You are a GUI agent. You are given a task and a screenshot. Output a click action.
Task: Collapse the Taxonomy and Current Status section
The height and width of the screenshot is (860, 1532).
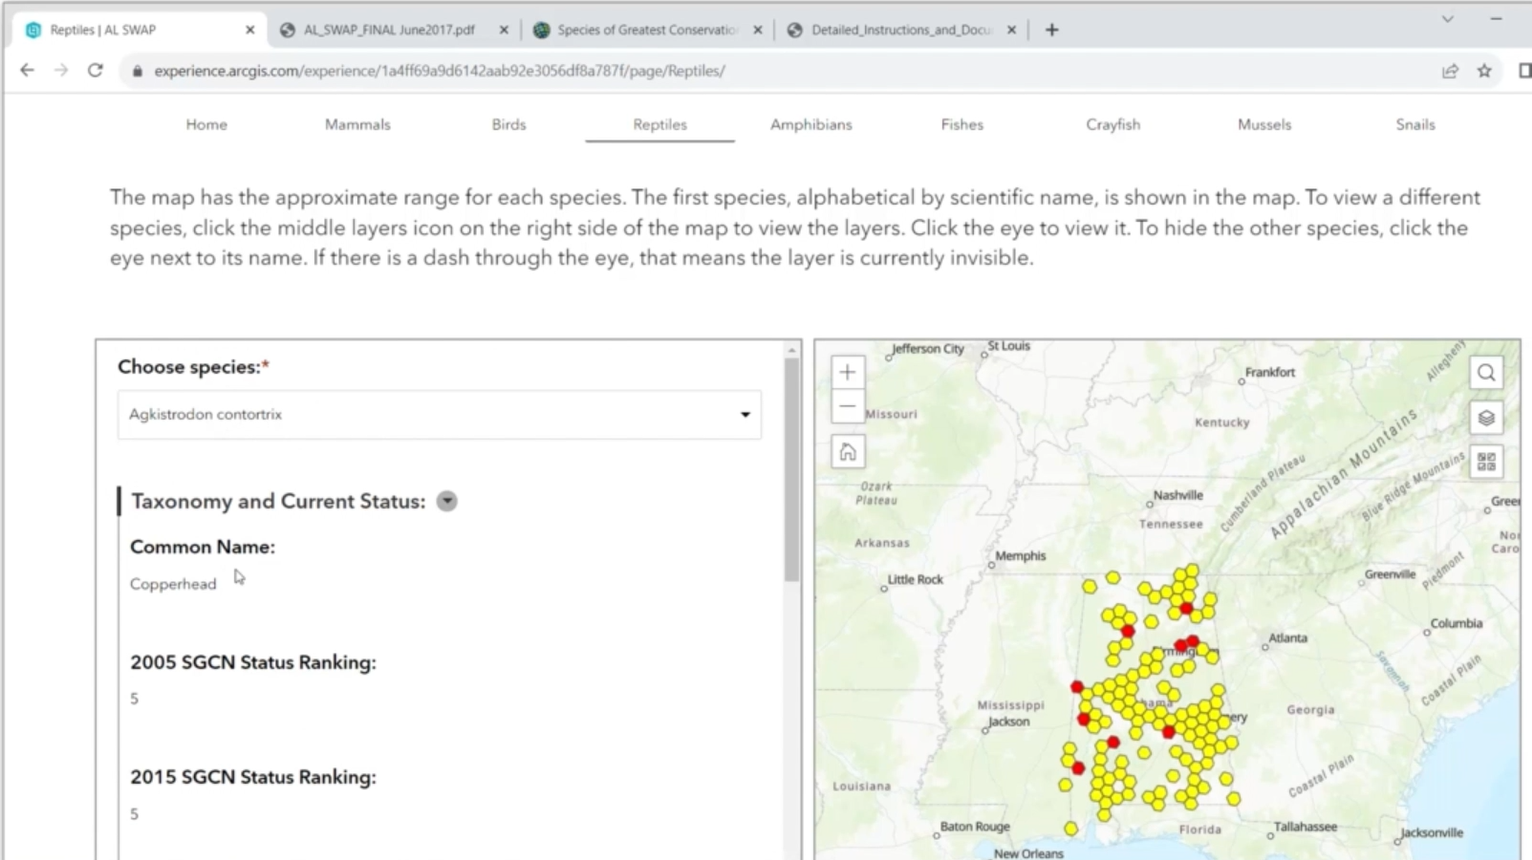point(447,501)
